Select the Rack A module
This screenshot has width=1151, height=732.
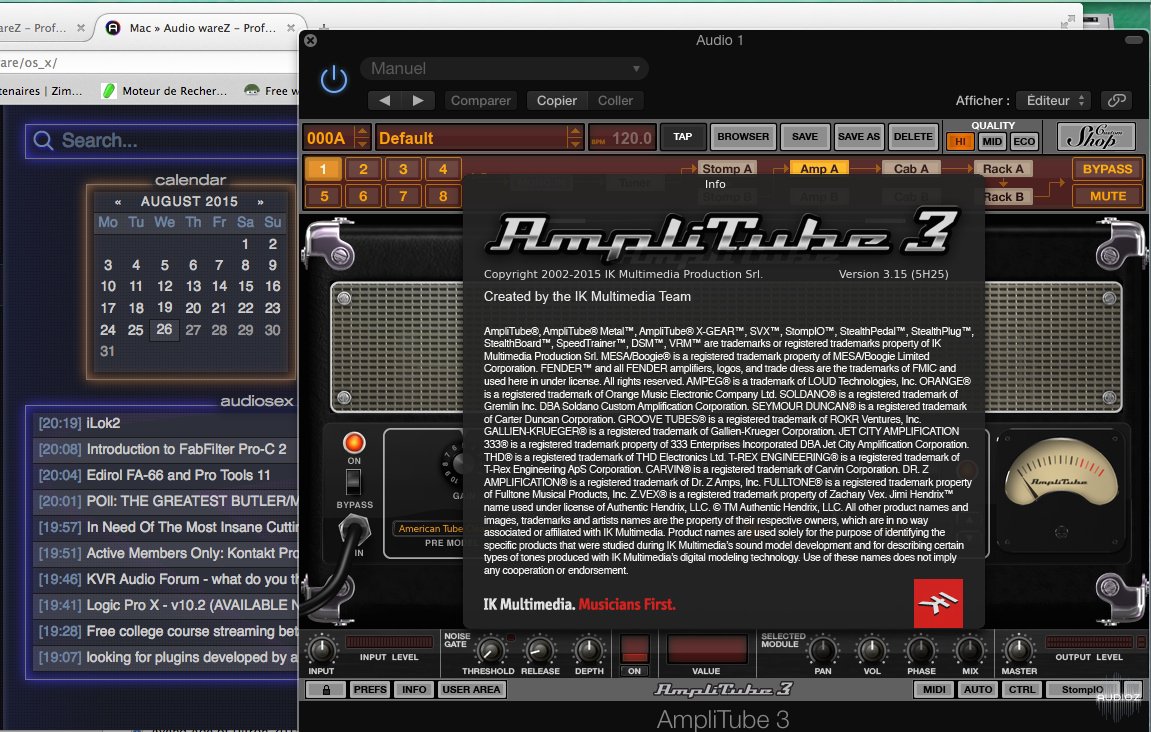1003,169
